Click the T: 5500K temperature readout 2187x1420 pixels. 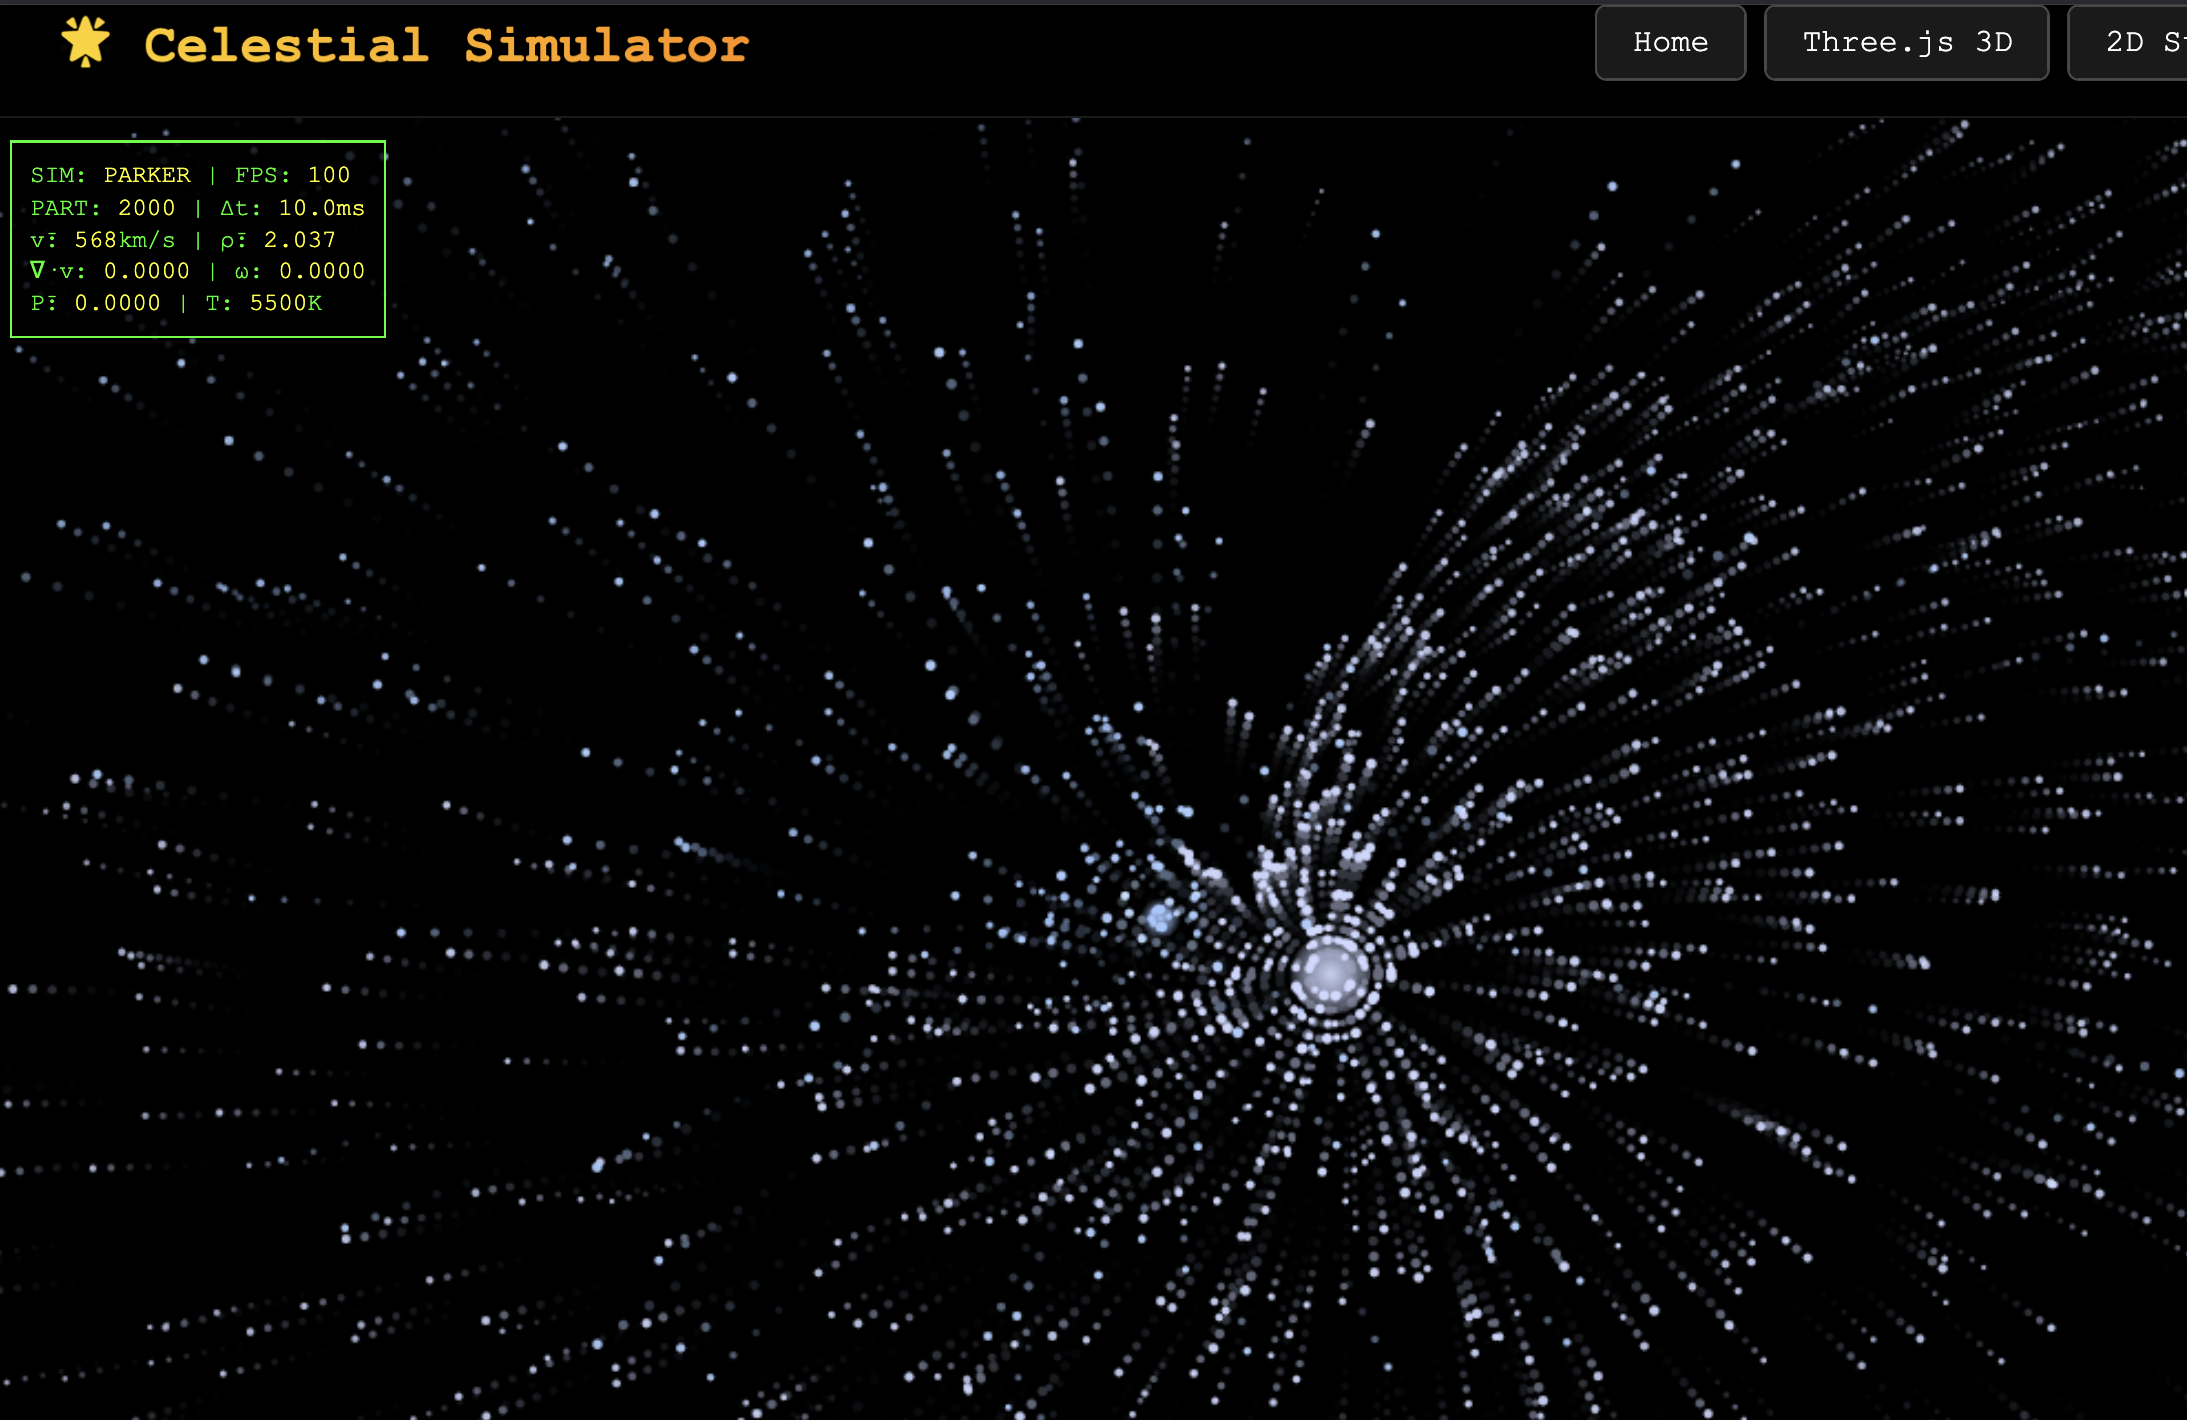264,303
